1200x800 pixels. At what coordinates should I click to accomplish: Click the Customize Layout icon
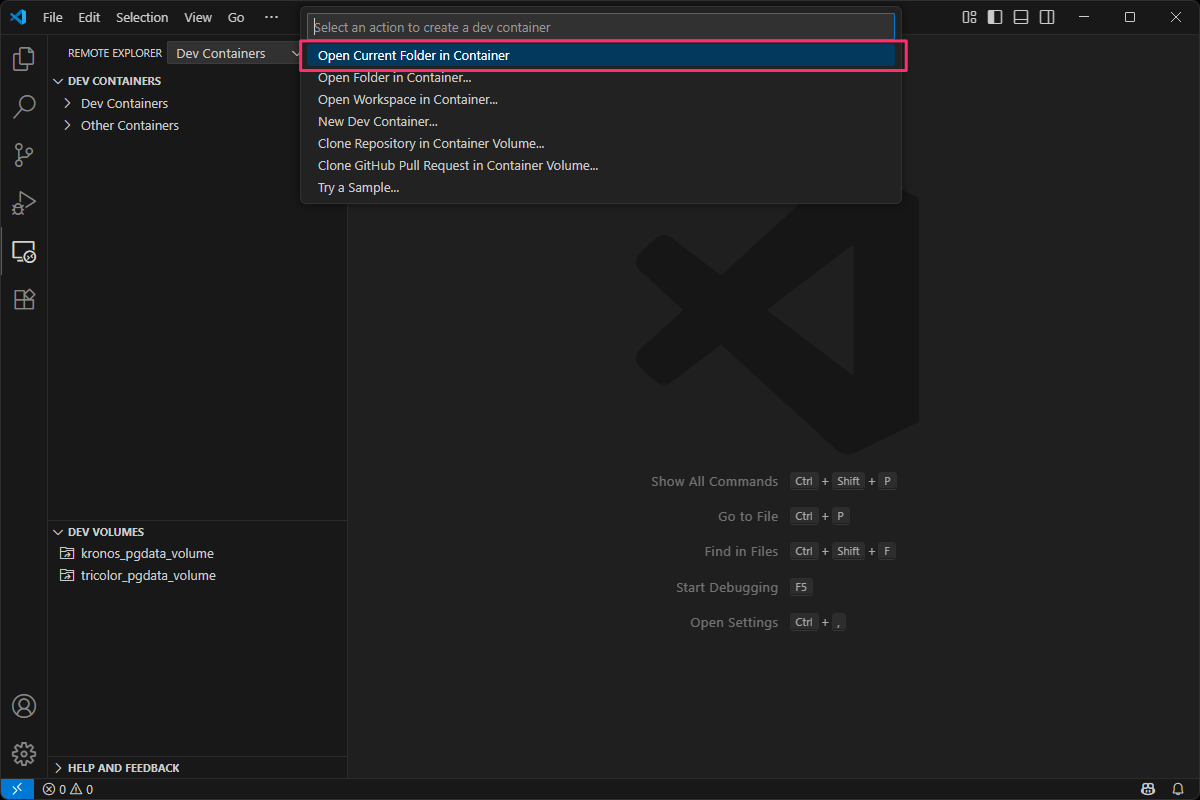coord(969,17)
